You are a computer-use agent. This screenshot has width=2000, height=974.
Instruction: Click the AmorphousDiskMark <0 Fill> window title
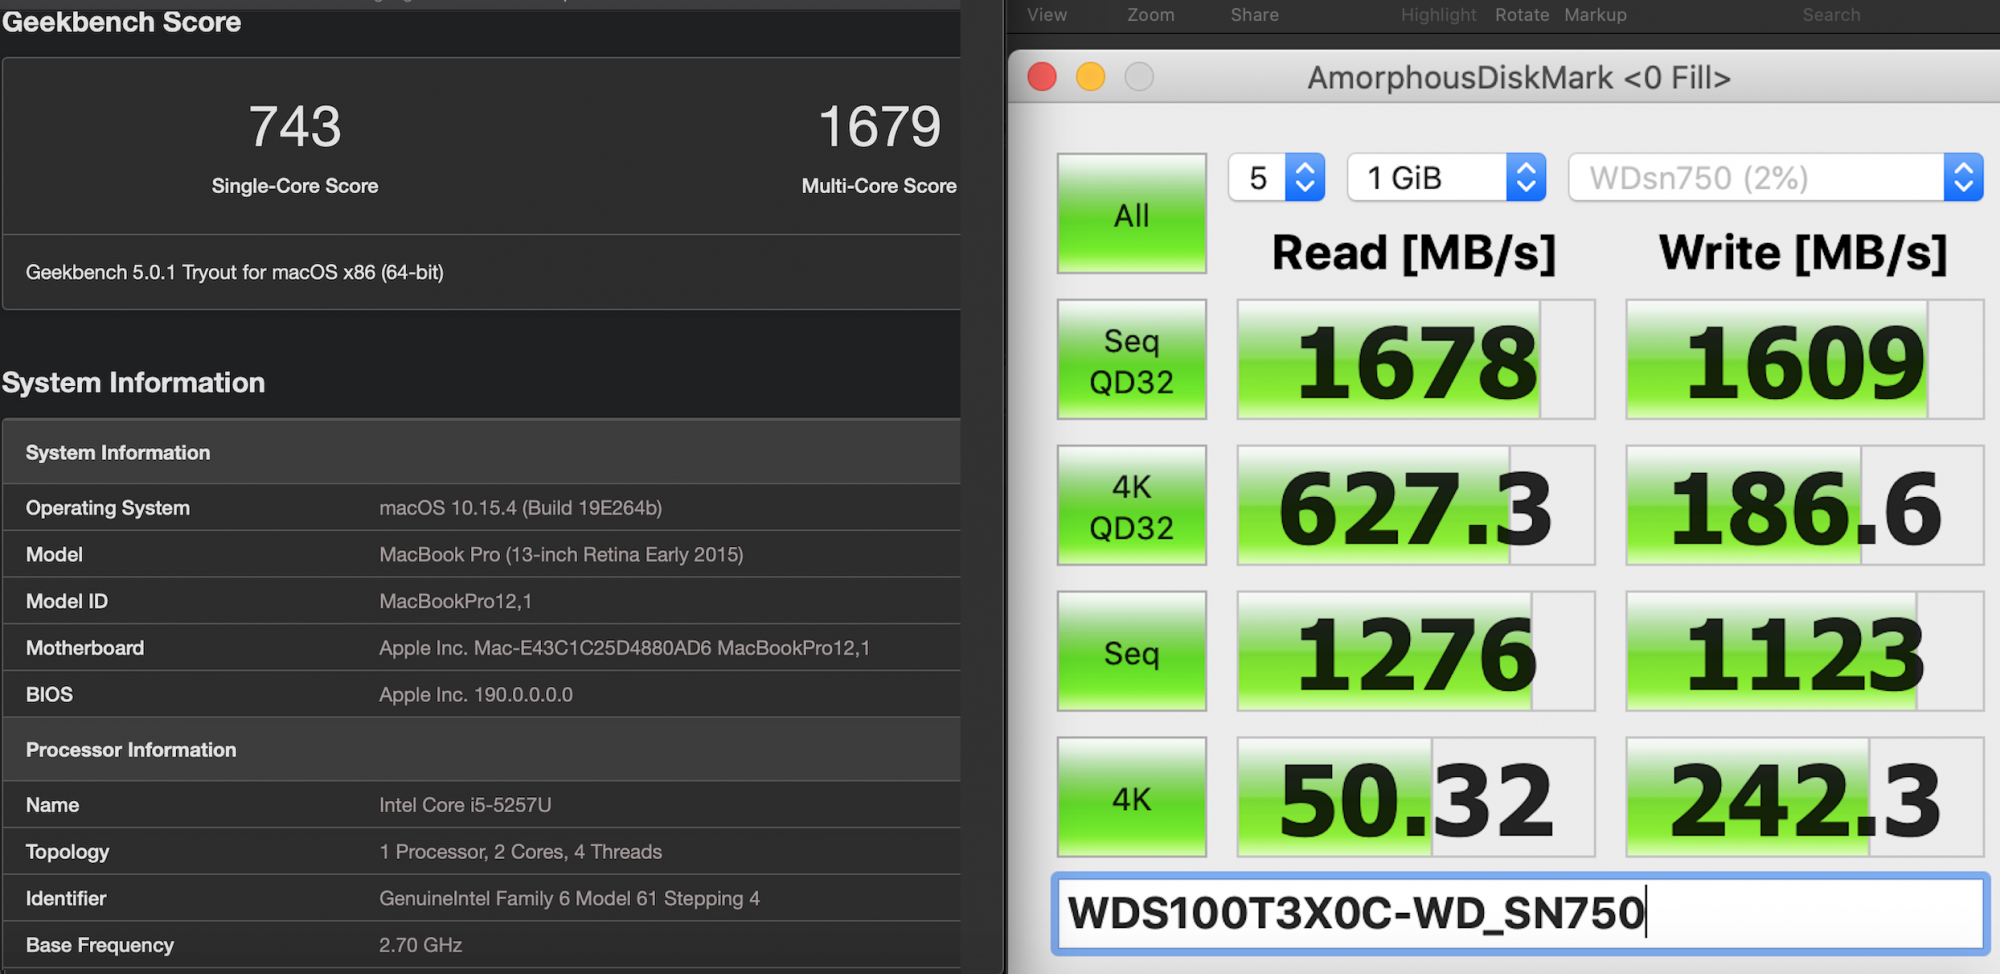pyautogui.click(x=1519, y=77)
